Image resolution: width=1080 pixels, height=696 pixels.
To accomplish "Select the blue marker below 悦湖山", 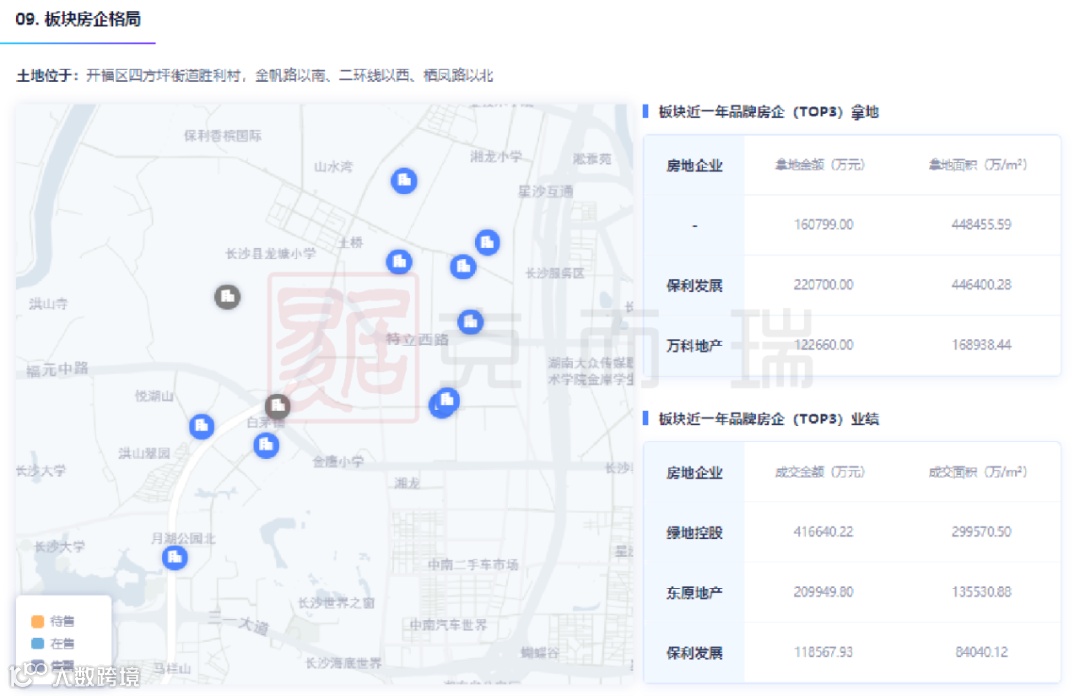I will coord(201,426).
